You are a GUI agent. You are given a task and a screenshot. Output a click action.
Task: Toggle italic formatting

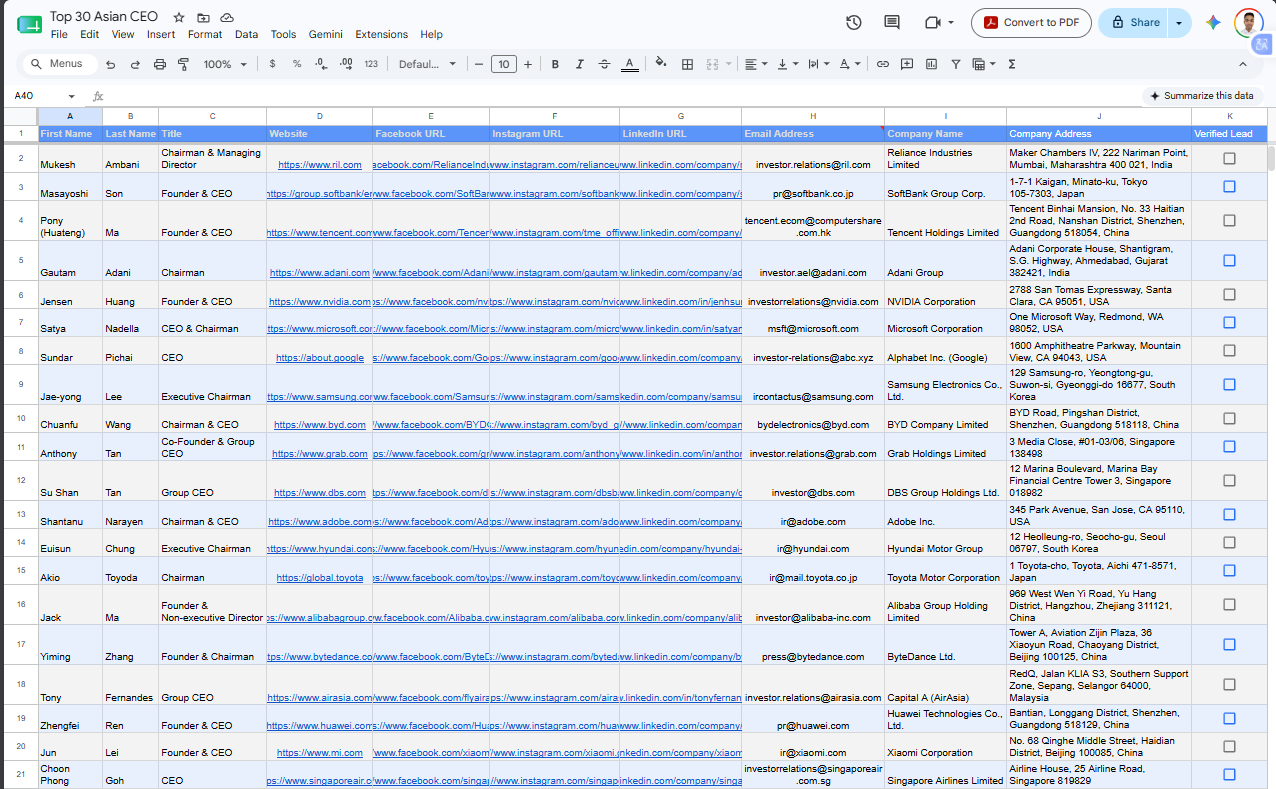[580, 64]
